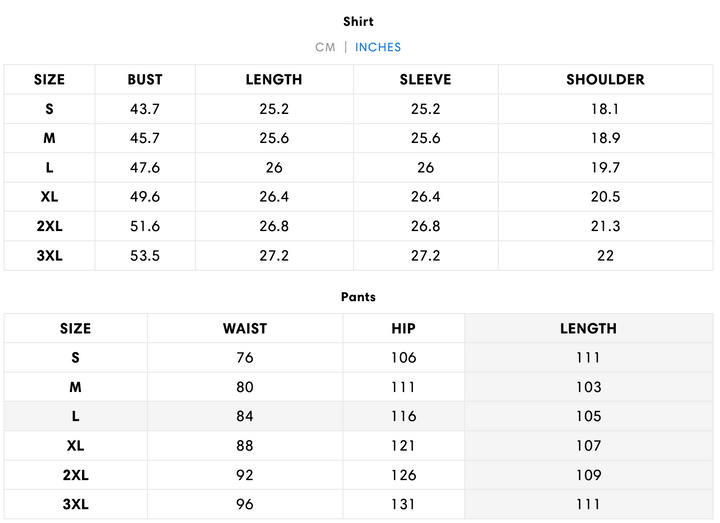The height and width of the screenshot is (523, 720).
Task: Click the HIP column header
Action: coord(404,328)
